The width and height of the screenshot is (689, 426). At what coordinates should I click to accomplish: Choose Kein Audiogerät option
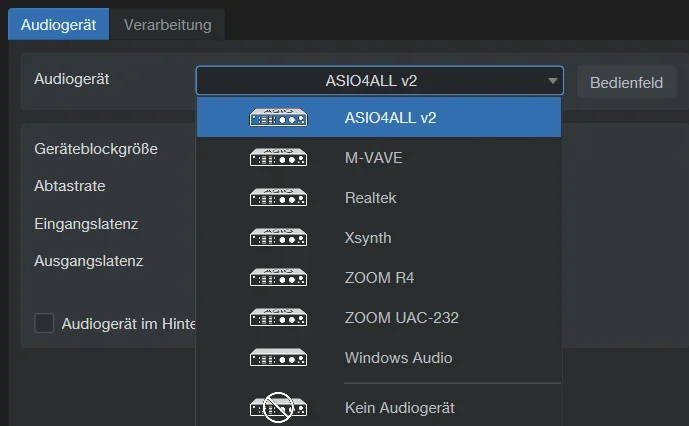click(x=399, y=408)
